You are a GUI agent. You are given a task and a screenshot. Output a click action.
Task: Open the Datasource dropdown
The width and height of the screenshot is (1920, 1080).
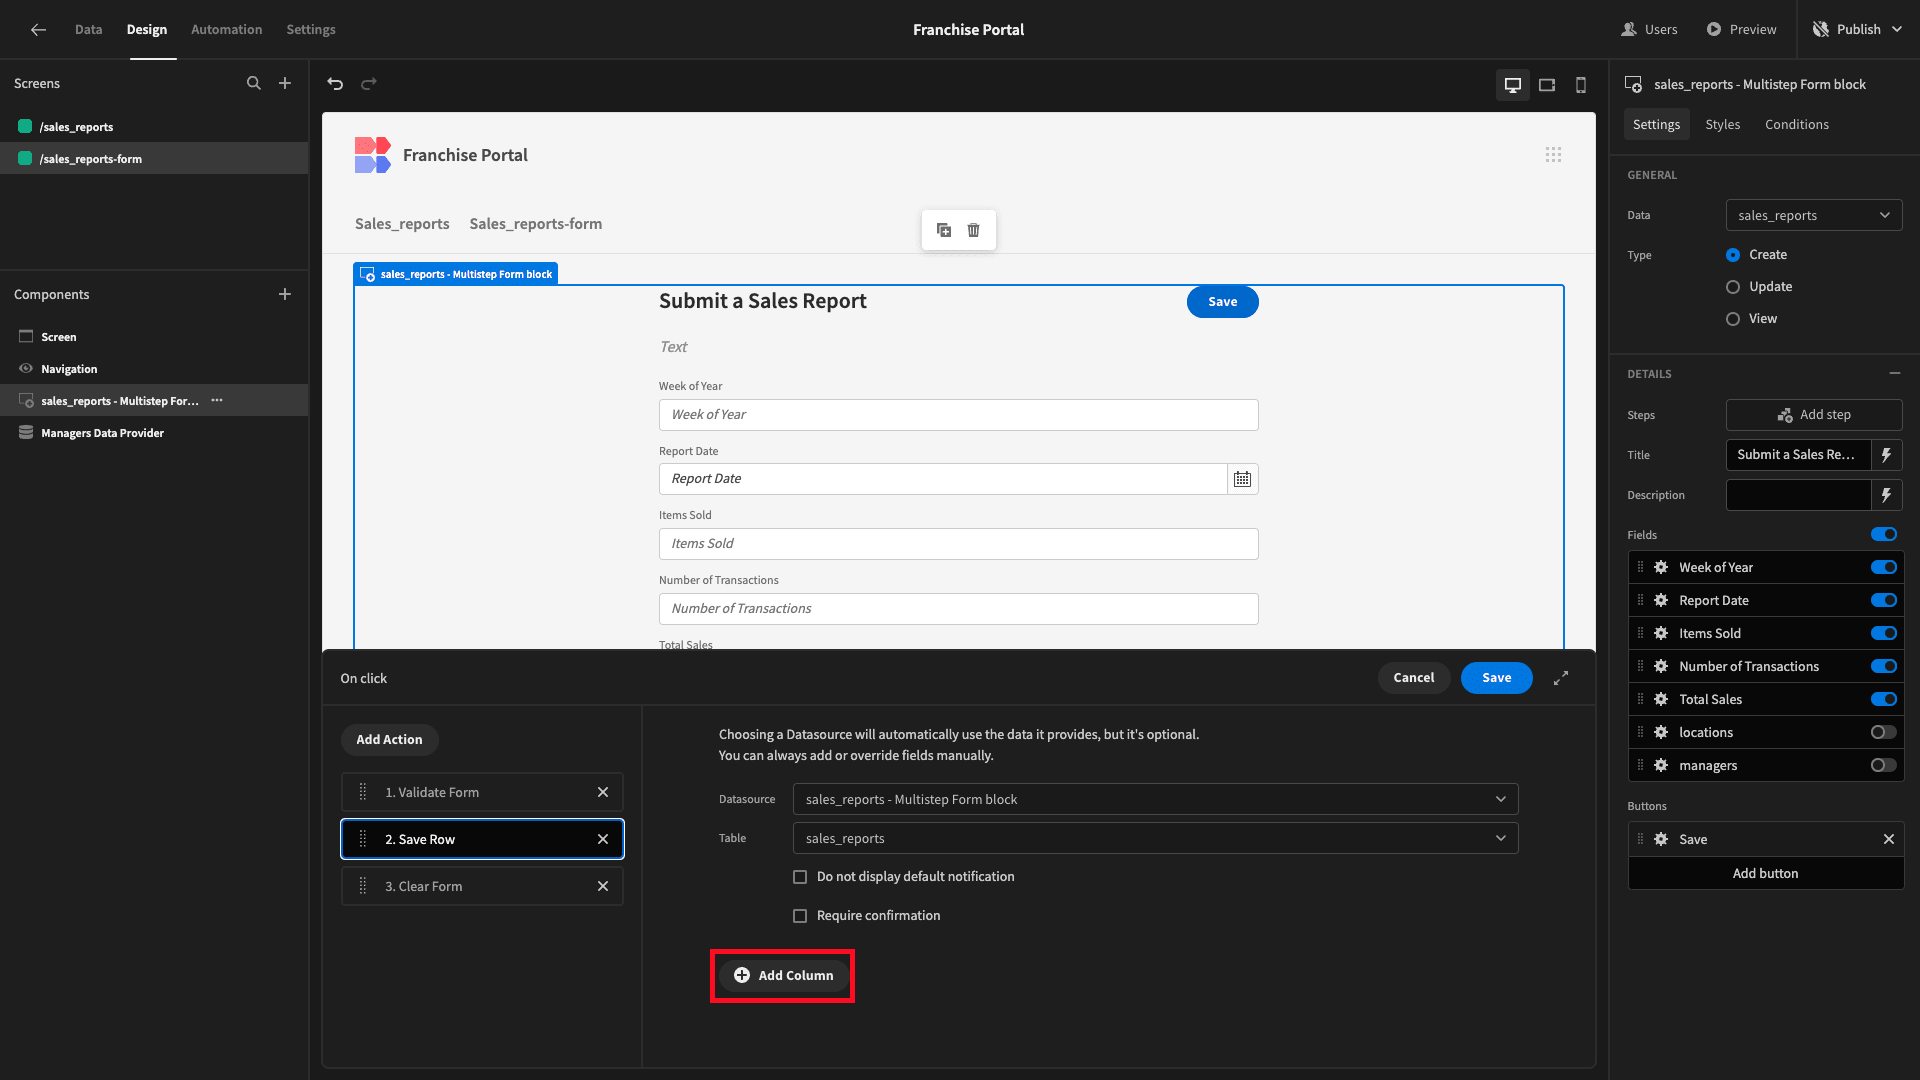(x=1155, y=800)
